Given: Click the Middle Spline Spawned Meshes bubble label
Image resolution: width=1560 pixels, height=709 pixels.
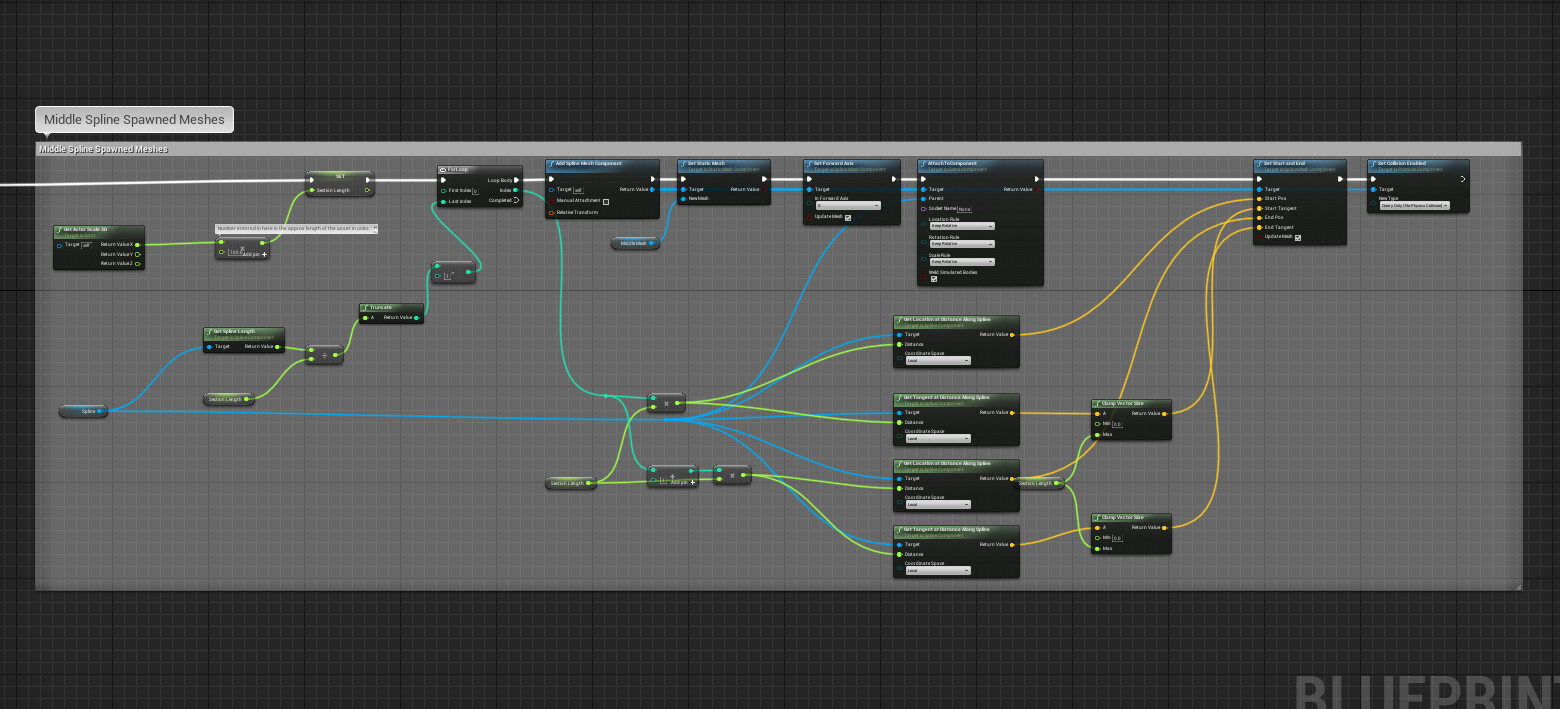Looking at the screenshot, I should [133, 118].
